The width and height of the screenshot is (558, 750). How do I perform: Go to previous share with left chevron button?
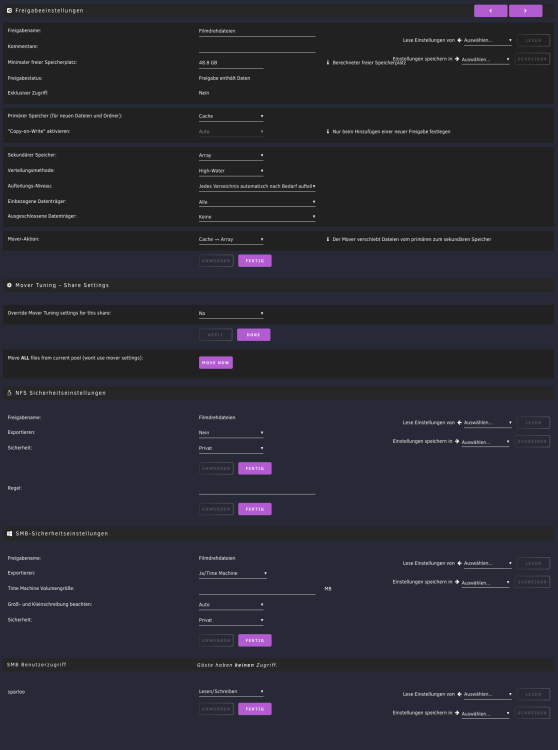(490, 11)
